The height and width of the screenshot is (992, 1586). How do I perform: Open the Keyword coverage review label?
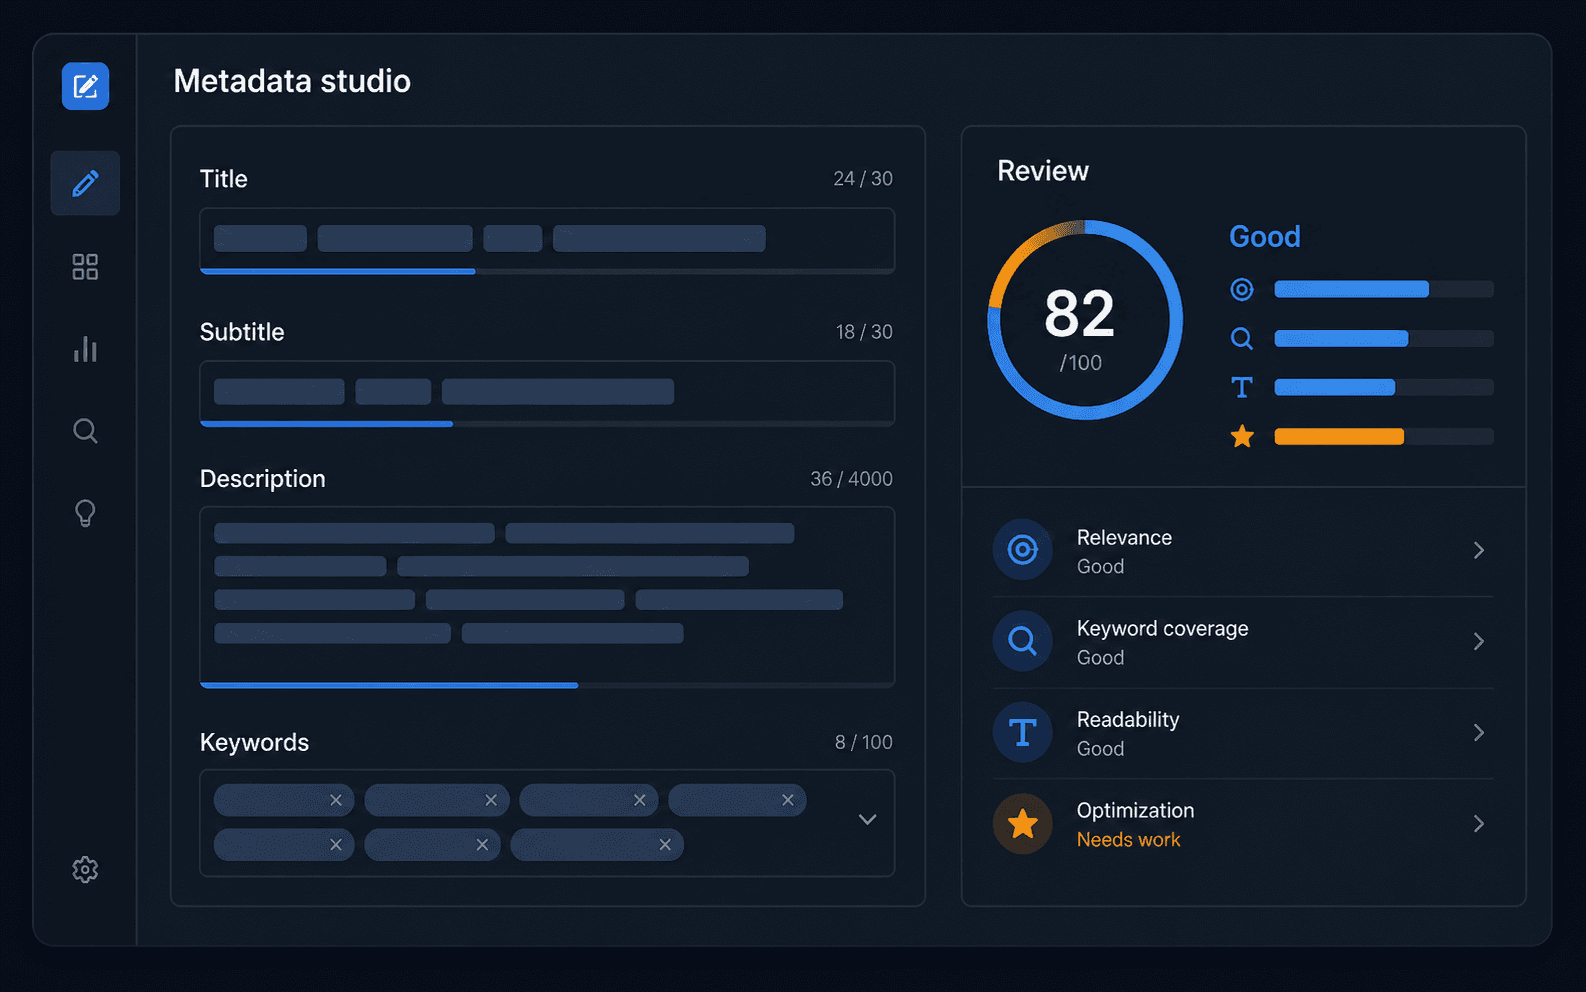(1162, 628)
